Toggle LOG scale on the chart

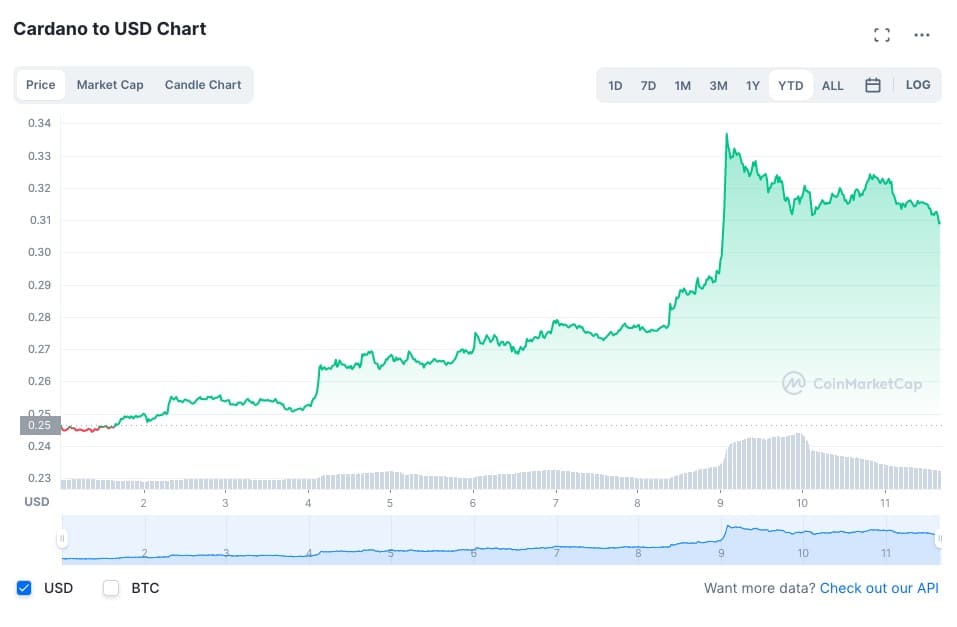click(x=918, y=85)
